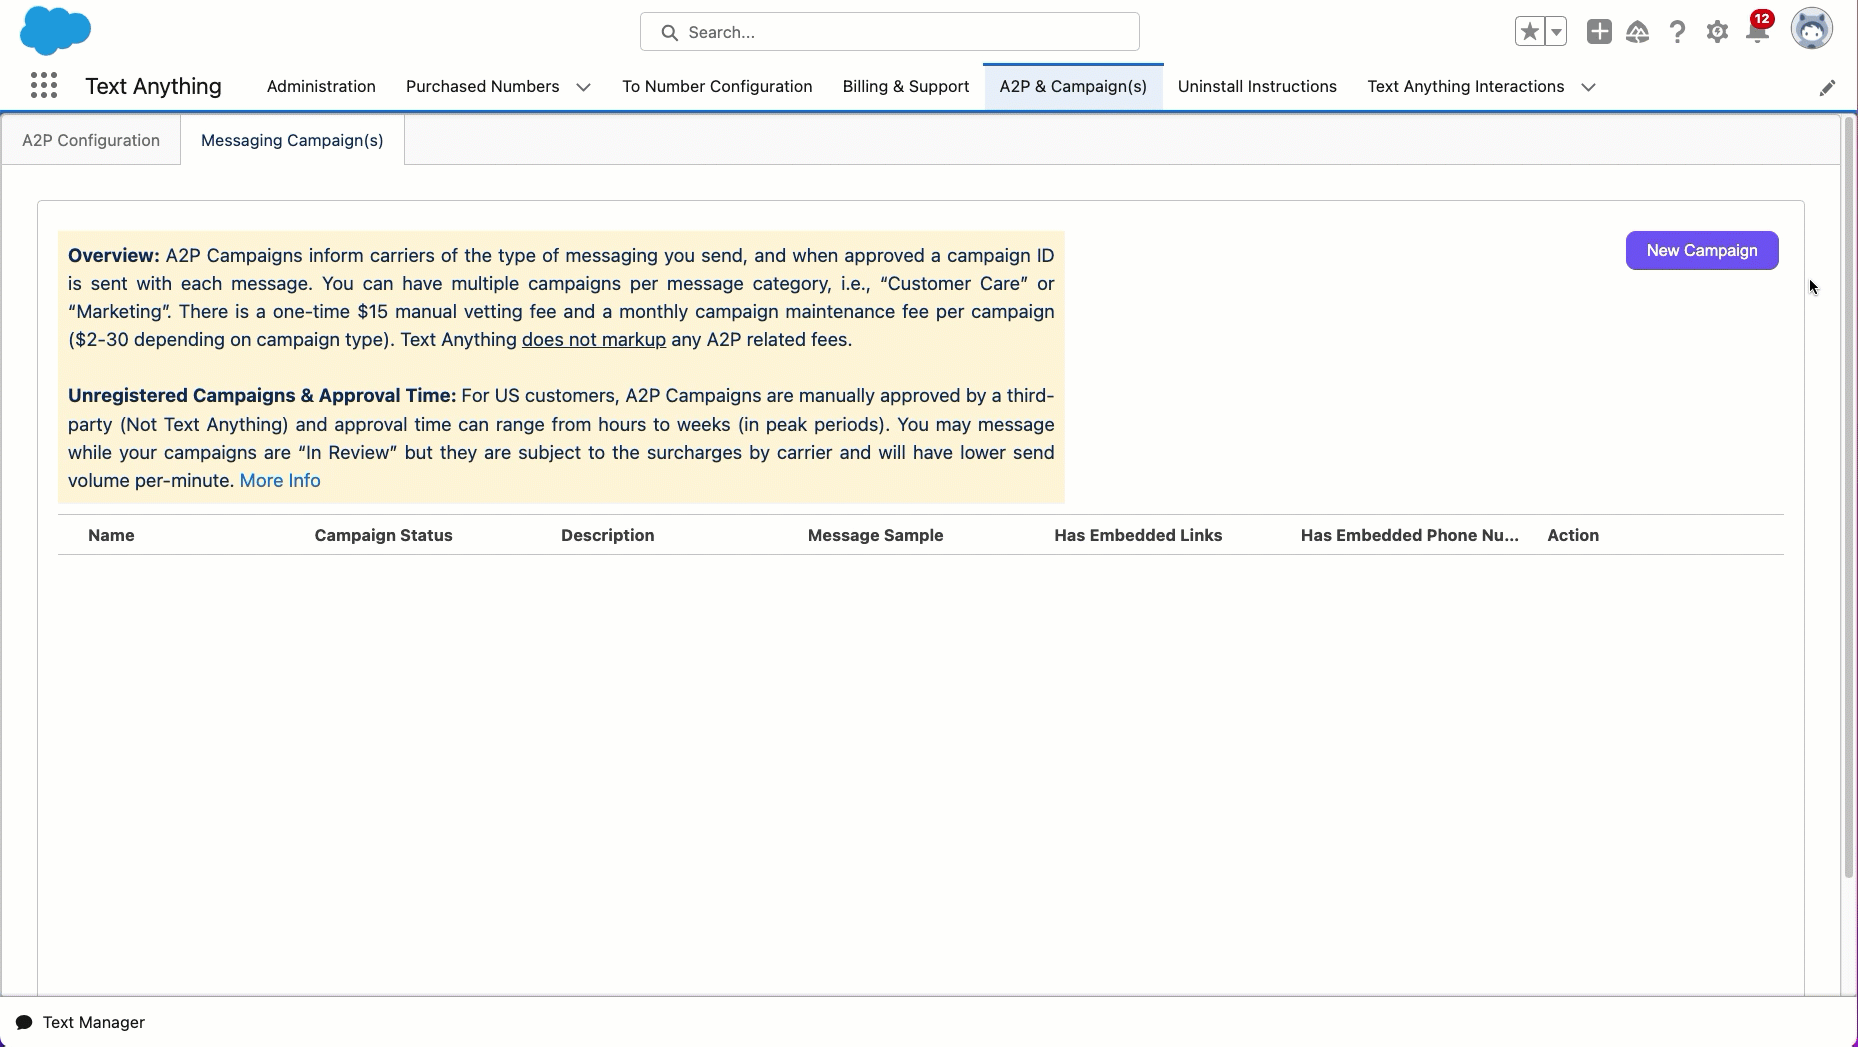Expand the Favorites list dropdown arrow
The width and height of the screenshot is (1858, 1047).
[x=1556, y=32]
